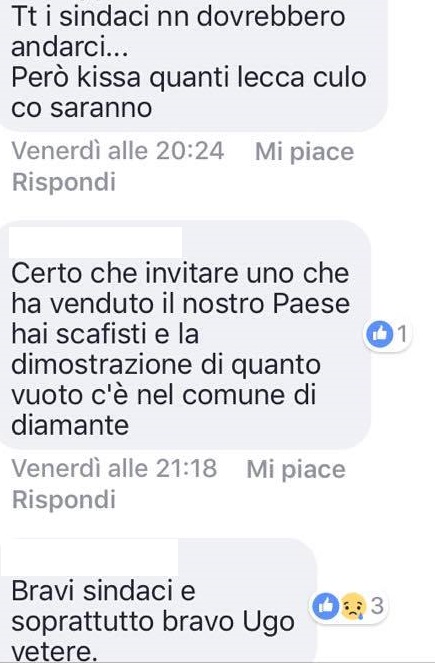The height and width of the screenshot is (669, 435).
Task: Select the 'Bravi sindaci e soprattutto' comment text
Action: coord(153,621)
